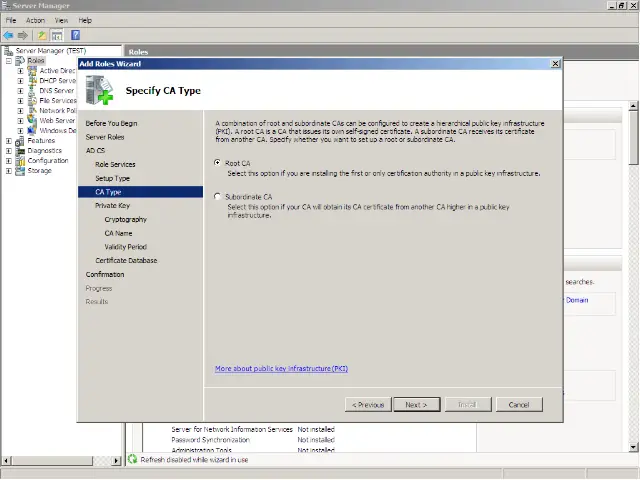The image size is (640, 480).
Task: Select the Subordinate CA radio button
Action: [x=219, y=197]
